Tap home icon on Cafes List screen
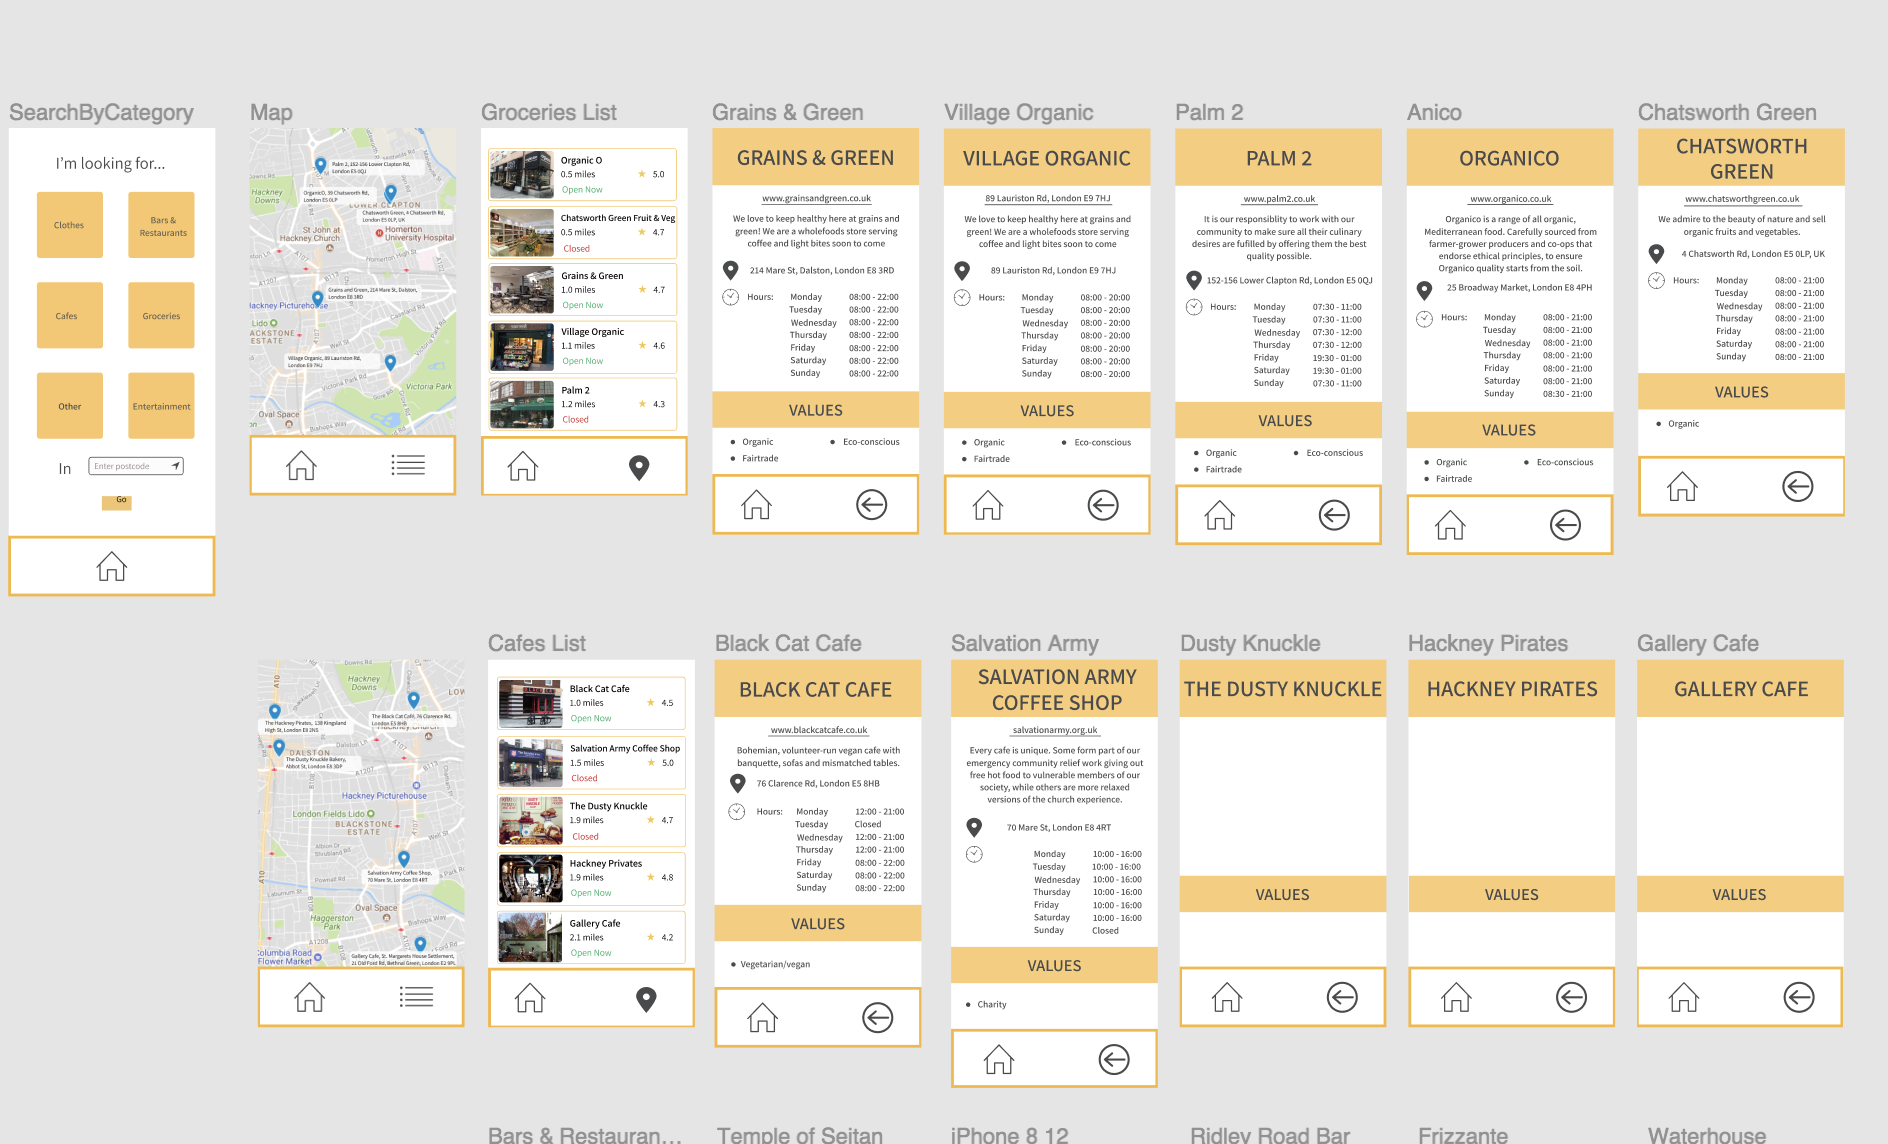 tap(530, 998)
